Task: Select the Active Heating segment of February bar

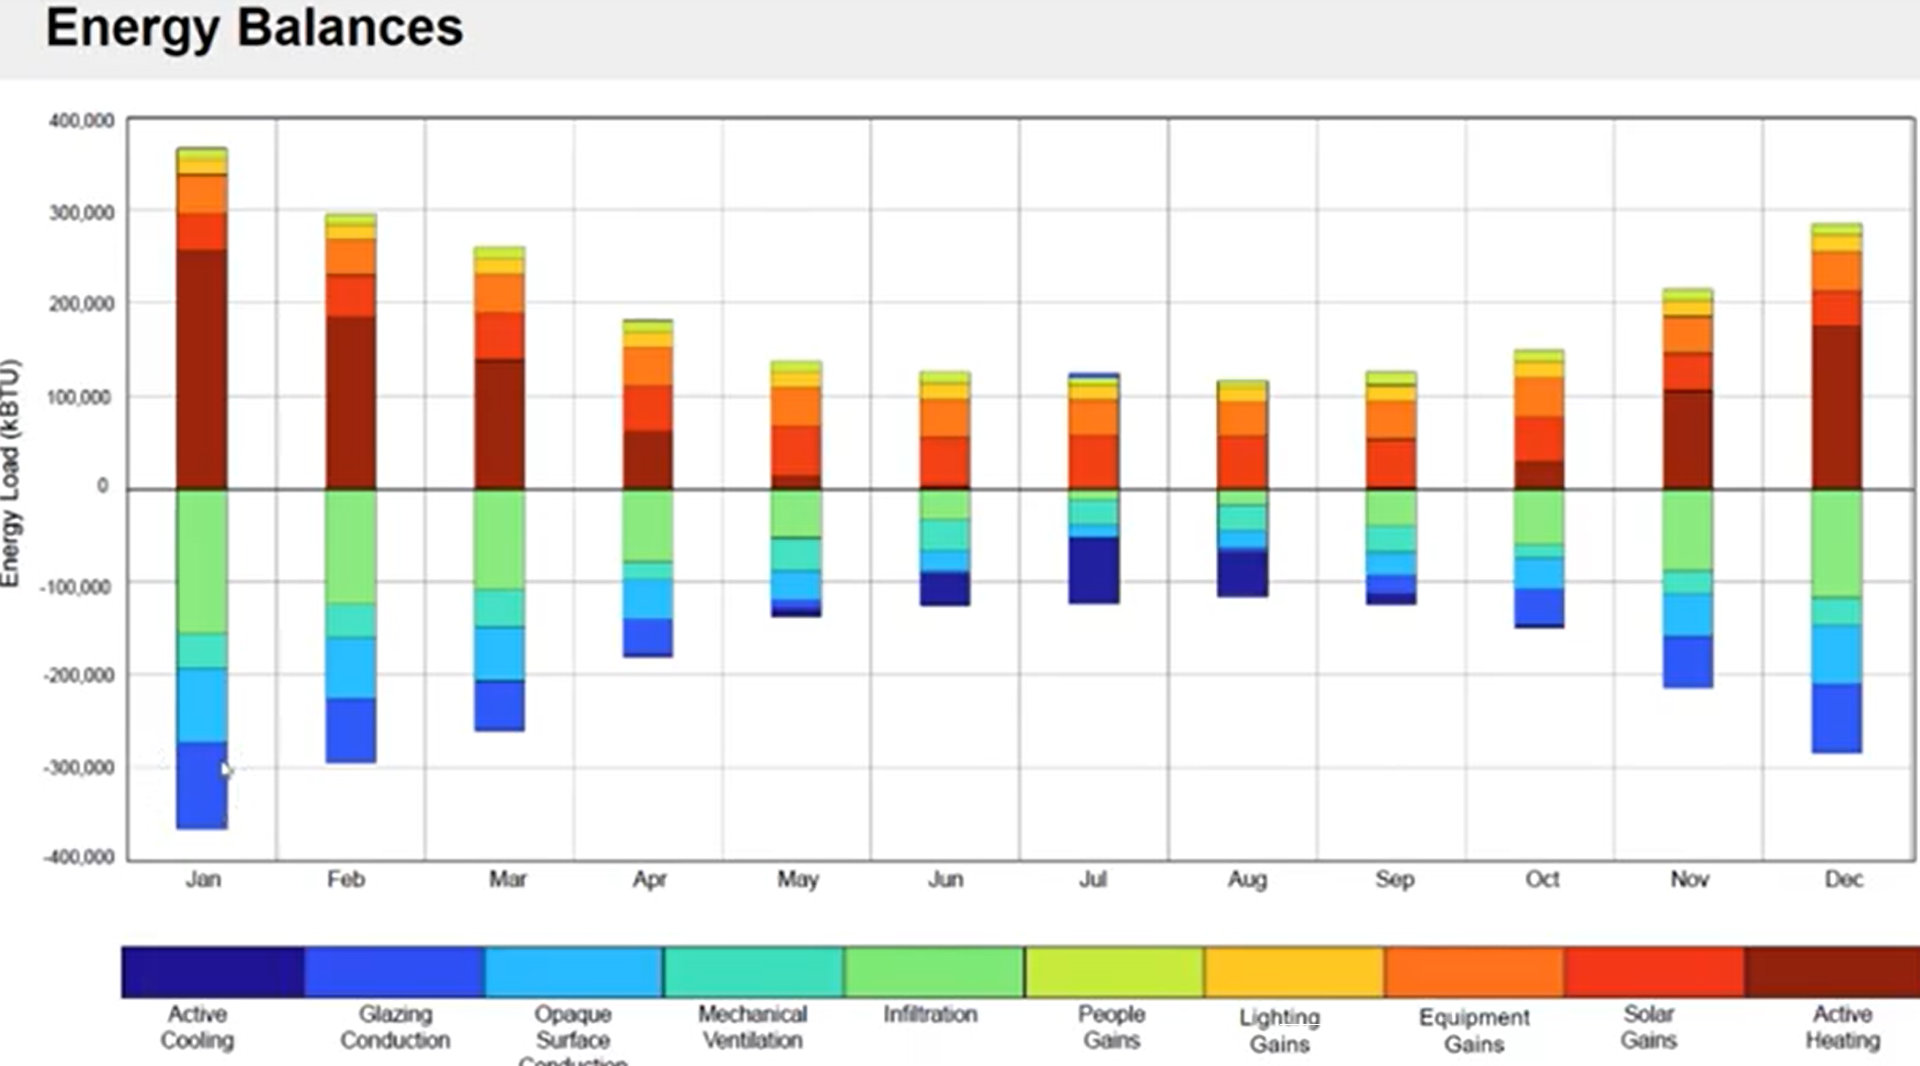Action: tap(351, 402)
